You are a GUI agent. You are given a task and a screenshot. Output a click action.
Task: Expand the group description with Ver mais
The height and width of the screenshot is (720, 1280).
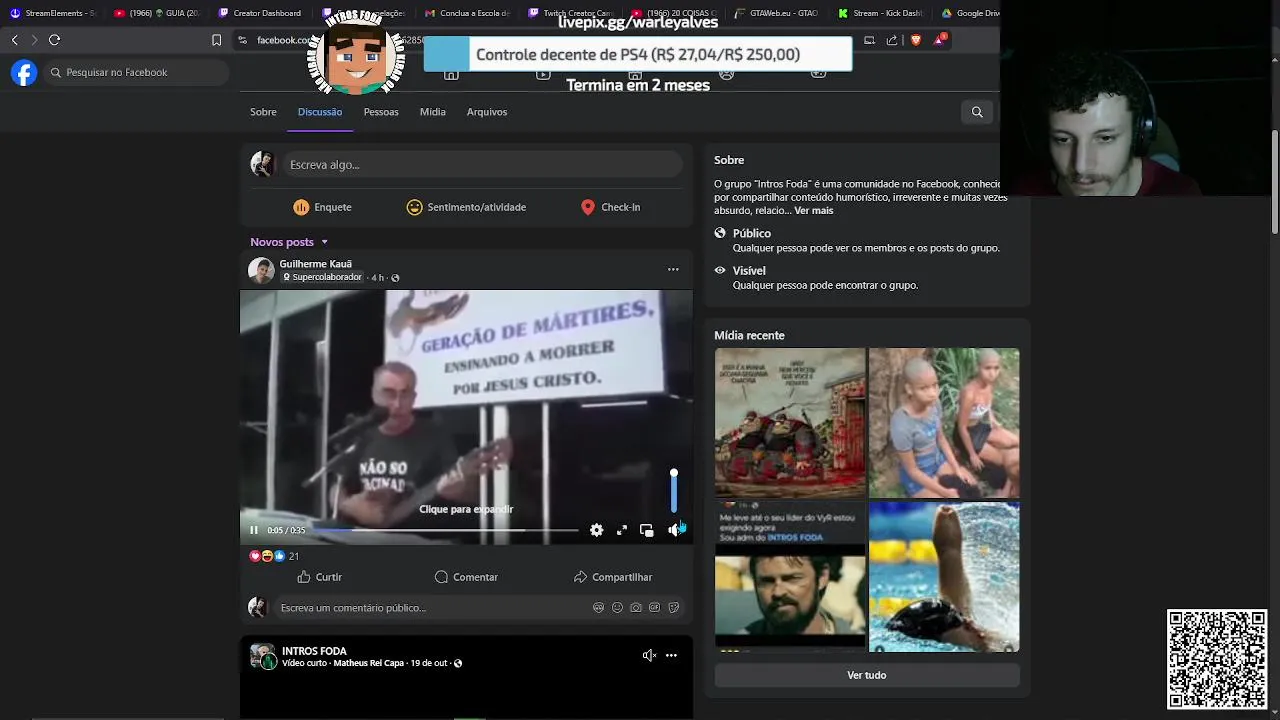813,211
